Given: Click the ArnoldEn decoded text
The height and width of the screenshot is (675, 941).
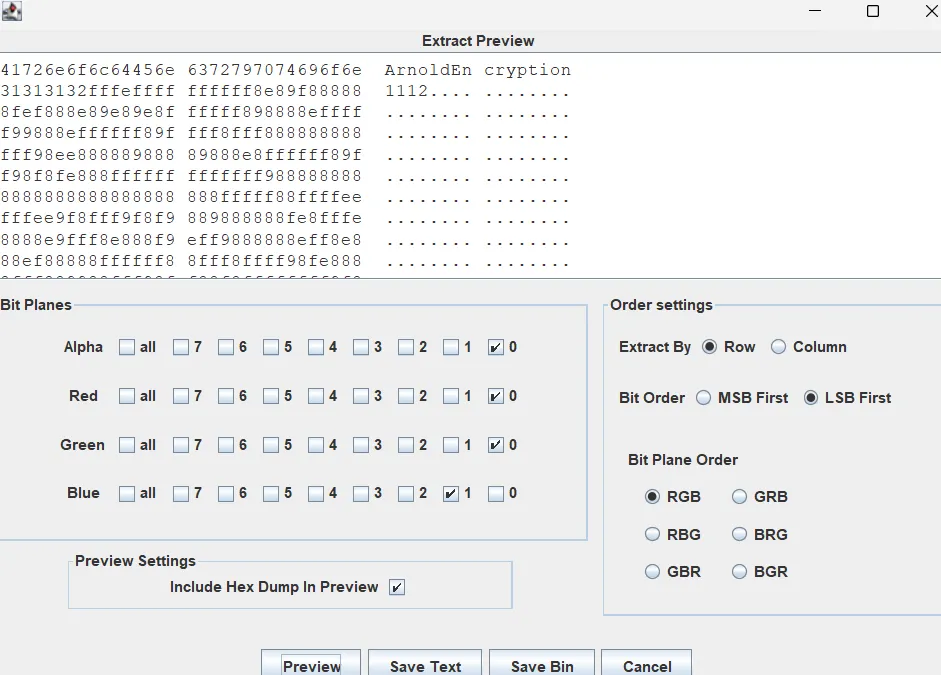Looking at the screenshot, I should click(428, 70).
